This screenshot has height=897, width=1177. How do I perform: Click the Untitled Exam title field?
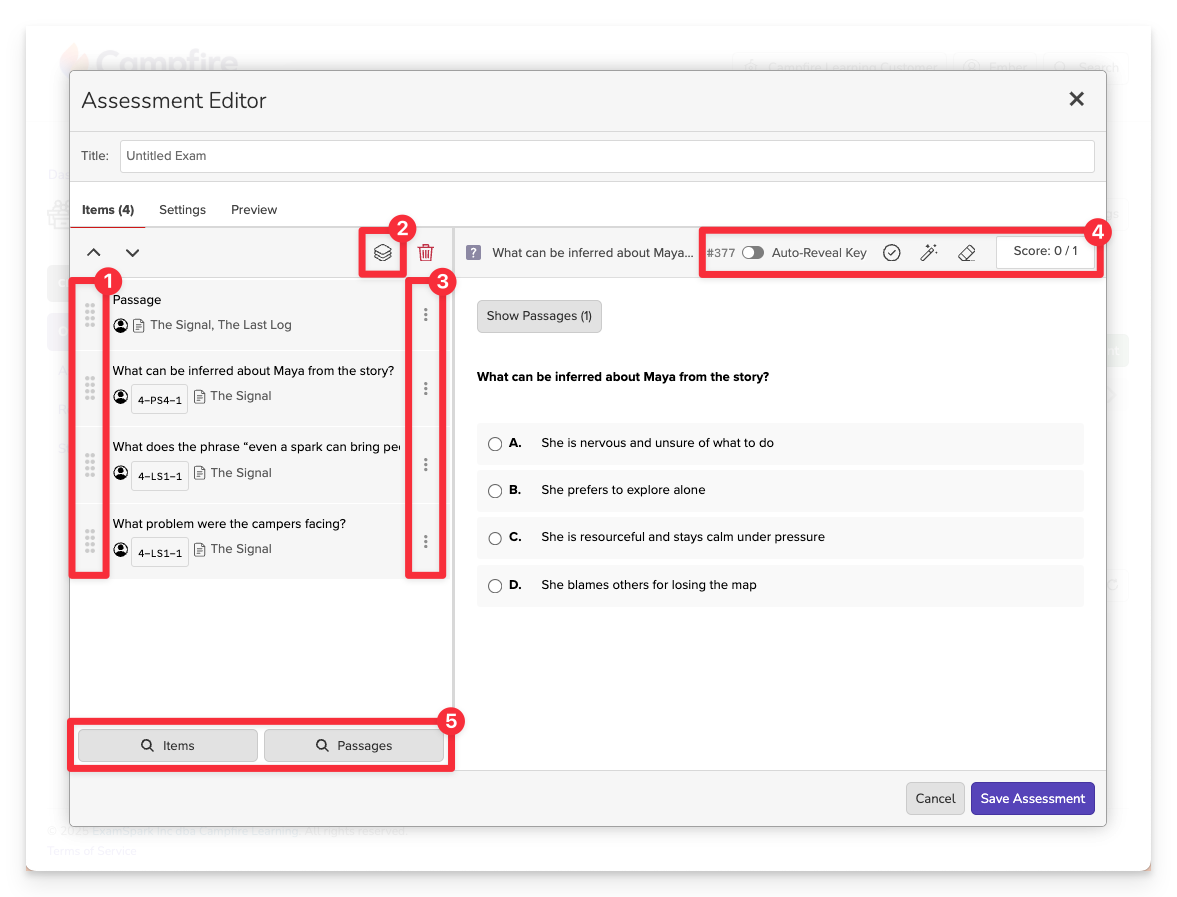click(x=607, y=156)
